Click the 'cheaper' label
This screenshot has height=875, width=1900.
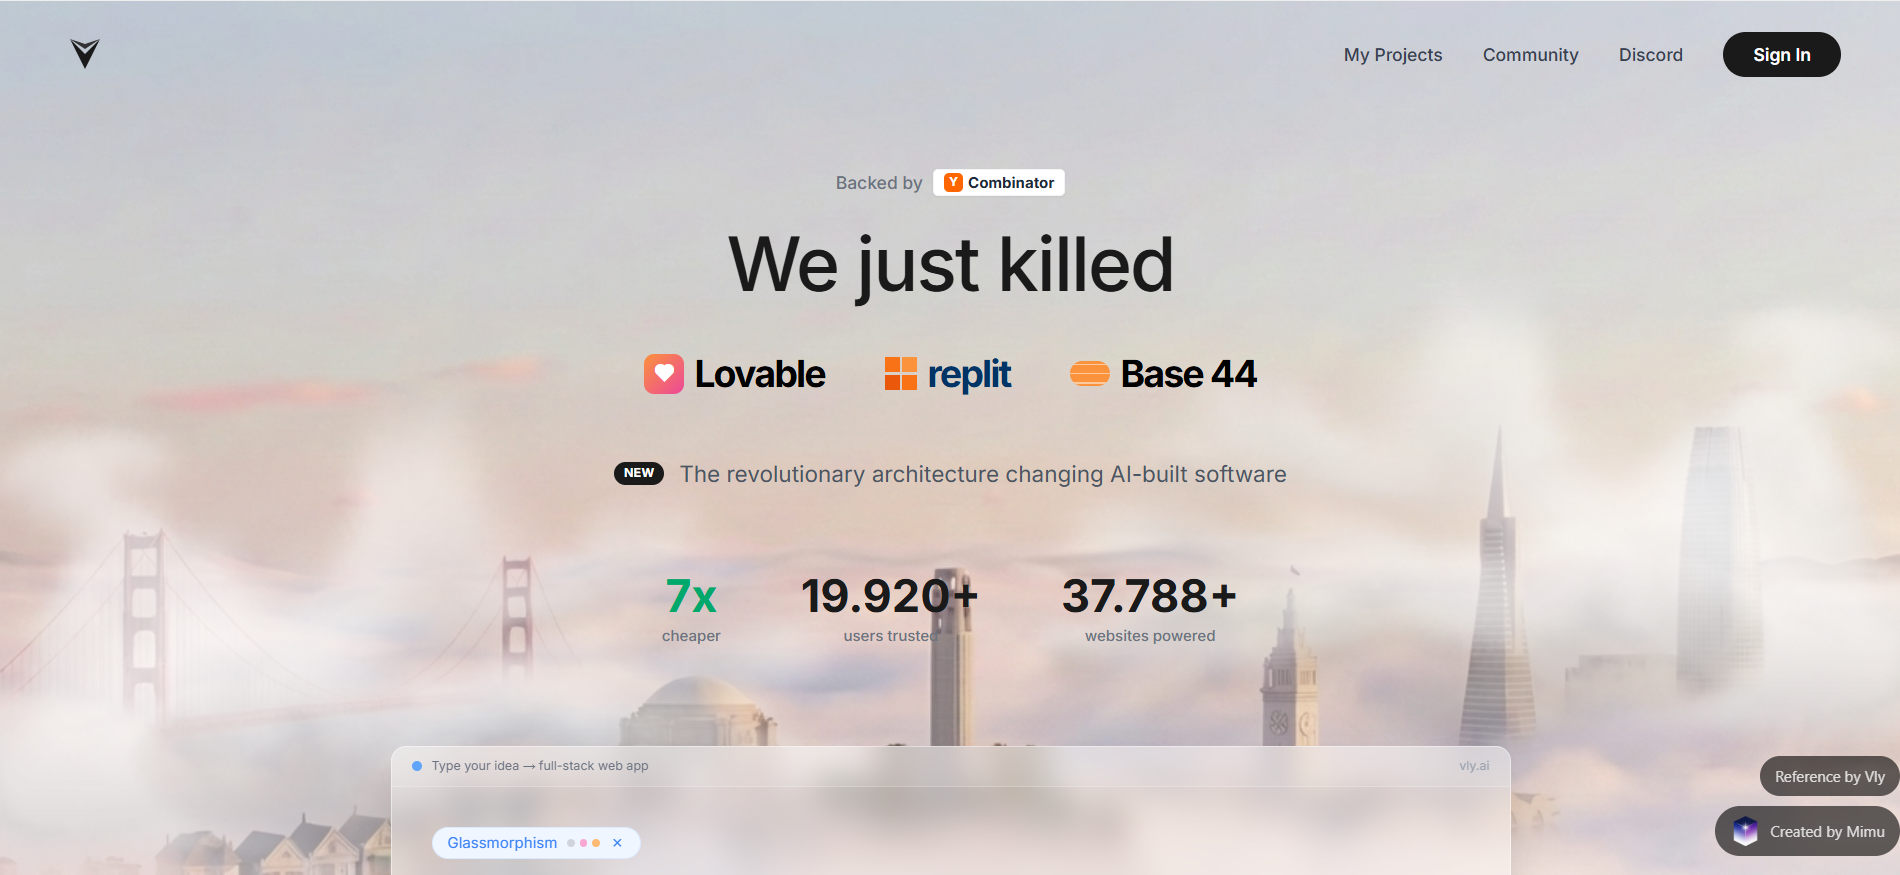coord(691,636)
